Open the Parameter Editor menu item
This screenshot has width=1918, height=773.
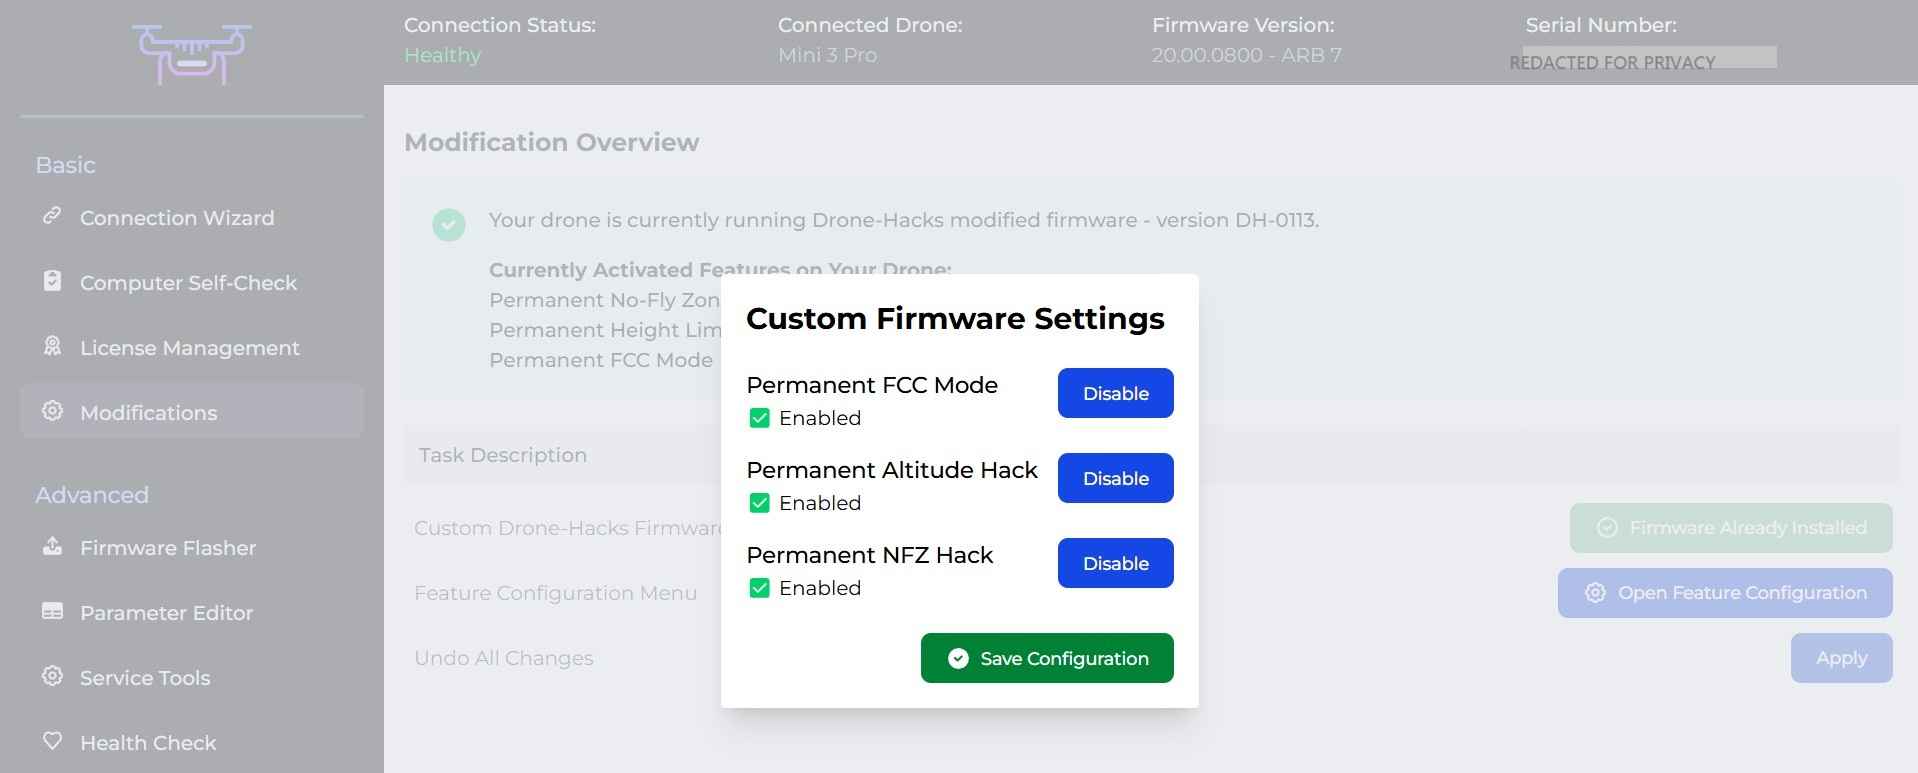166,613
